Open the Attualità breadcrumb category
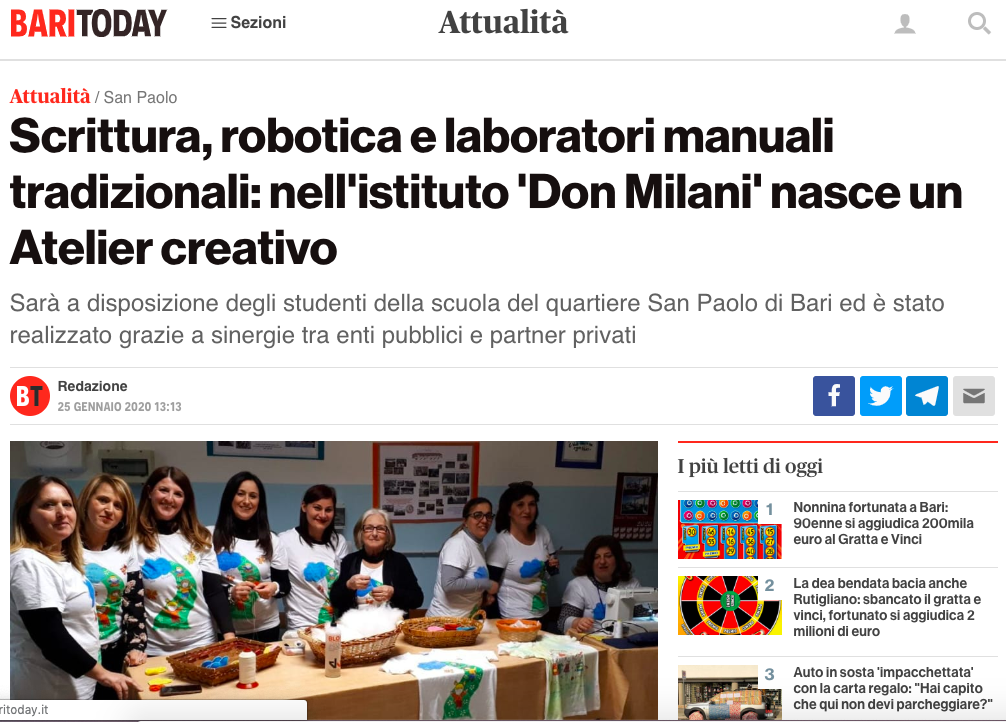The image size is (1006, 722). click(x=50, y=96)
